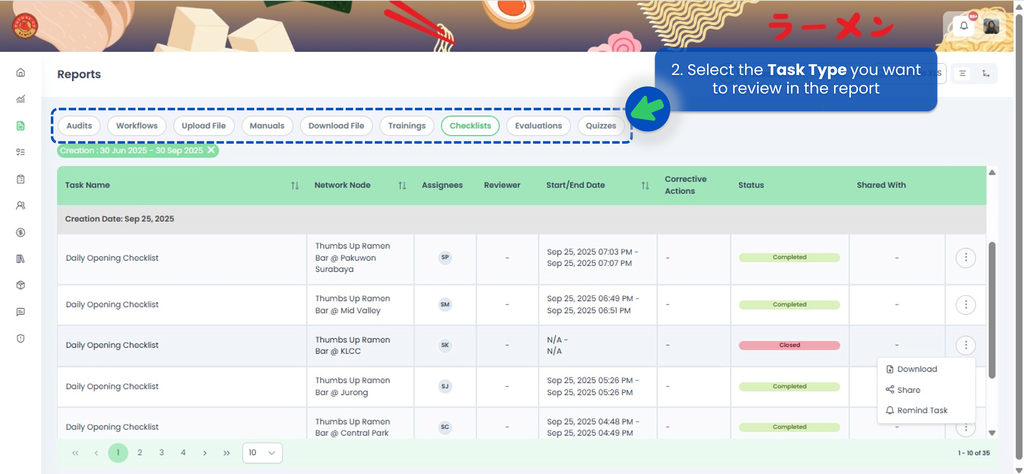Open three-dot menu for Pakuwon Surabaya row
The height and width of the screenshot is (474, 1024).
(x=965, y=258)
